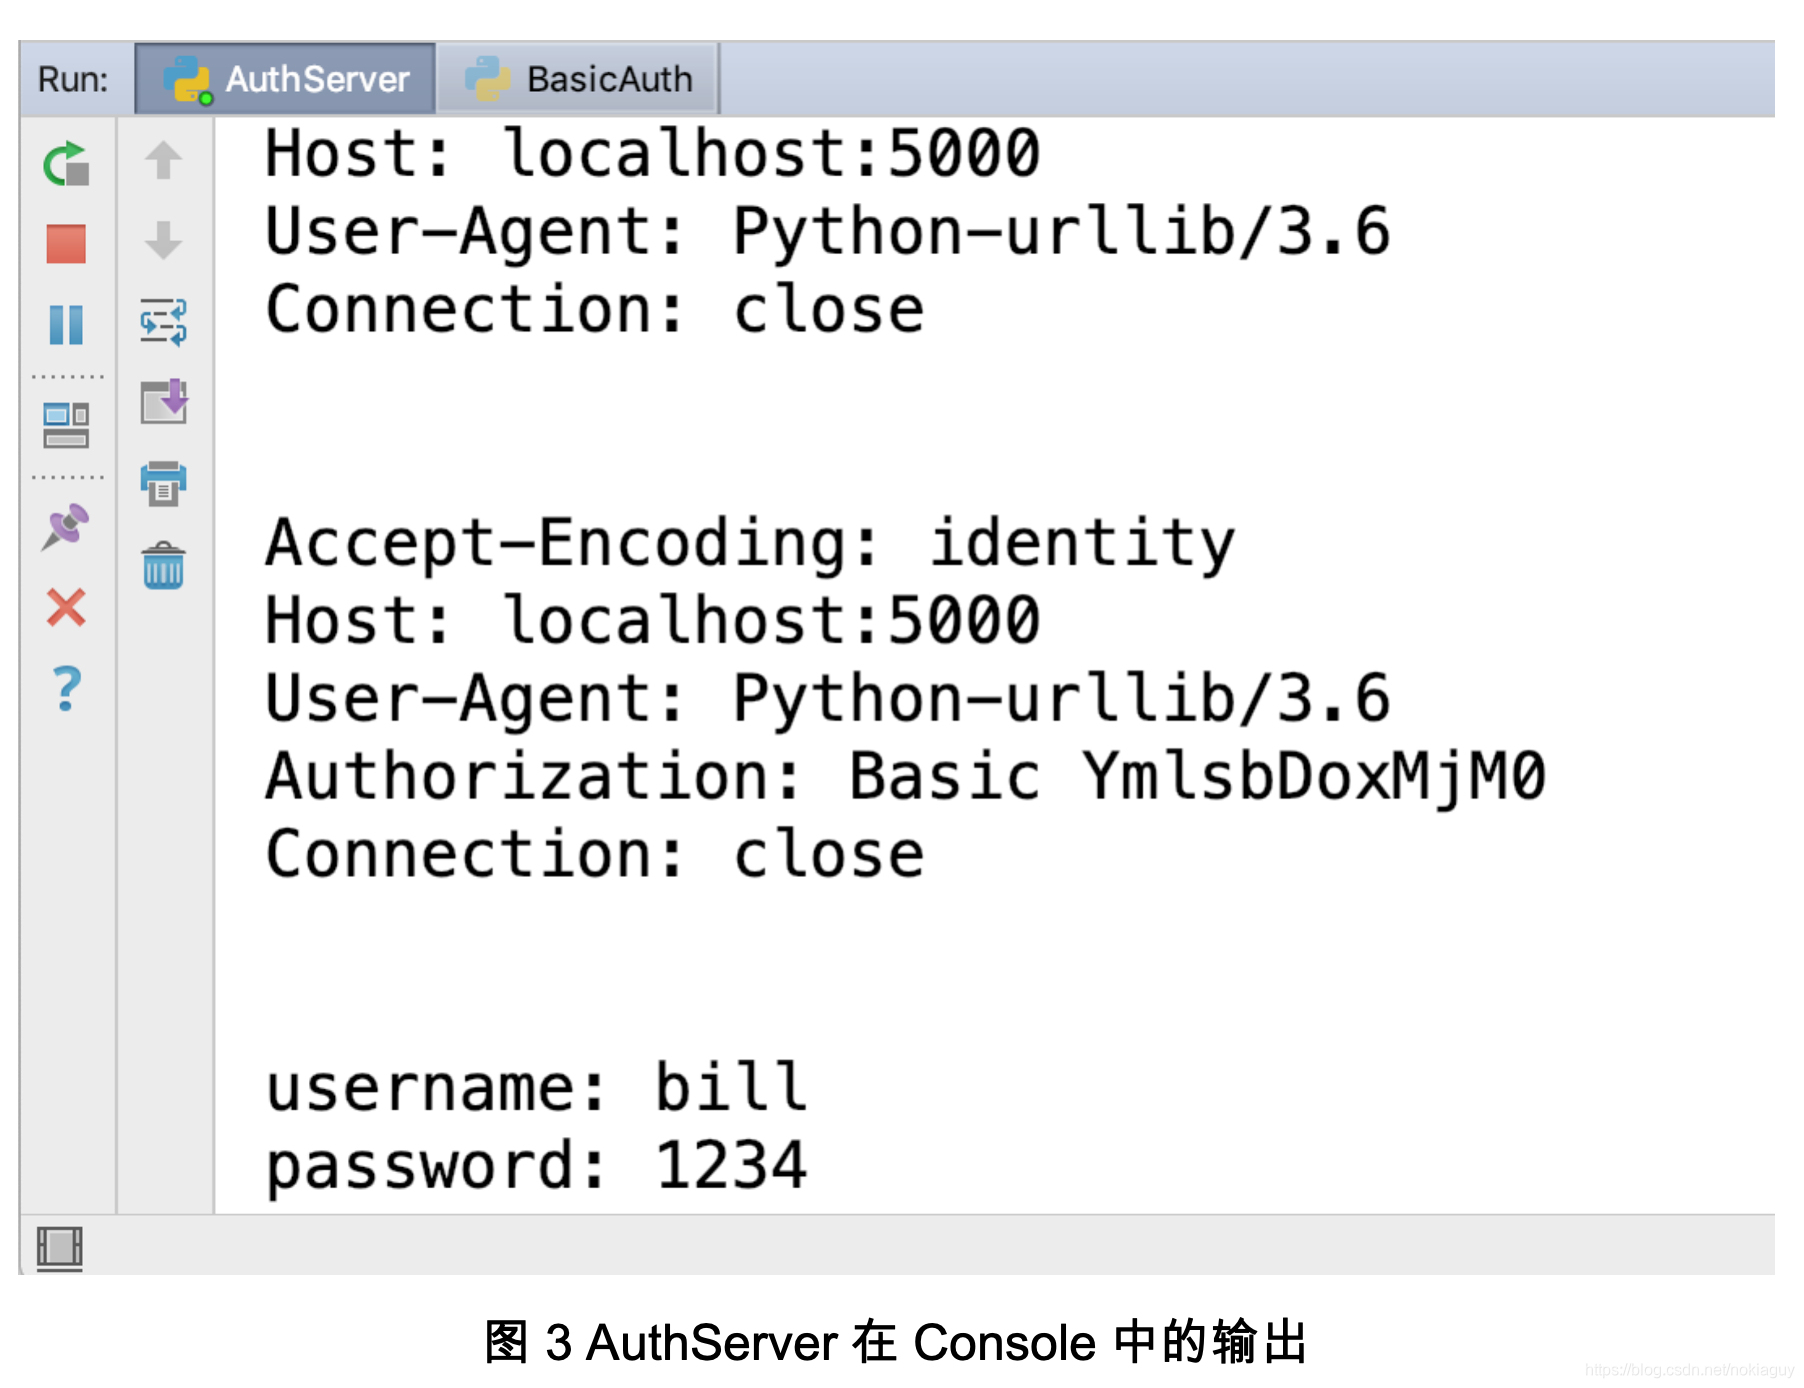Clear all console output with trash icon
This screenshot has width=1804, height=1388.
coord(162,565)
